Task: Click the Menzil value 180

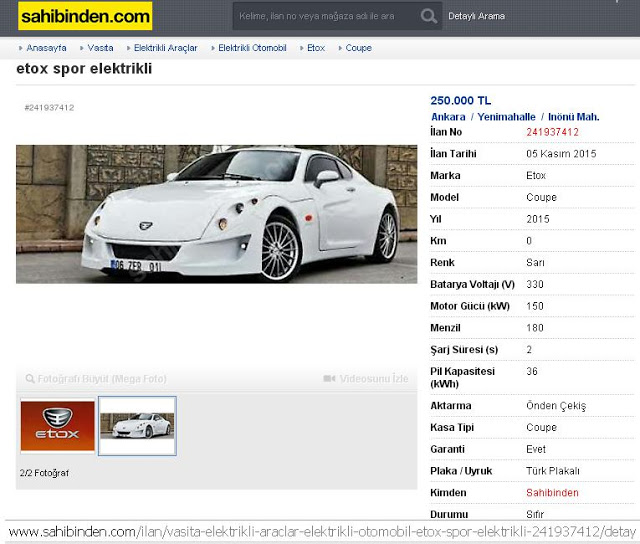Action: pyautogui.click(x=535, y=328)
